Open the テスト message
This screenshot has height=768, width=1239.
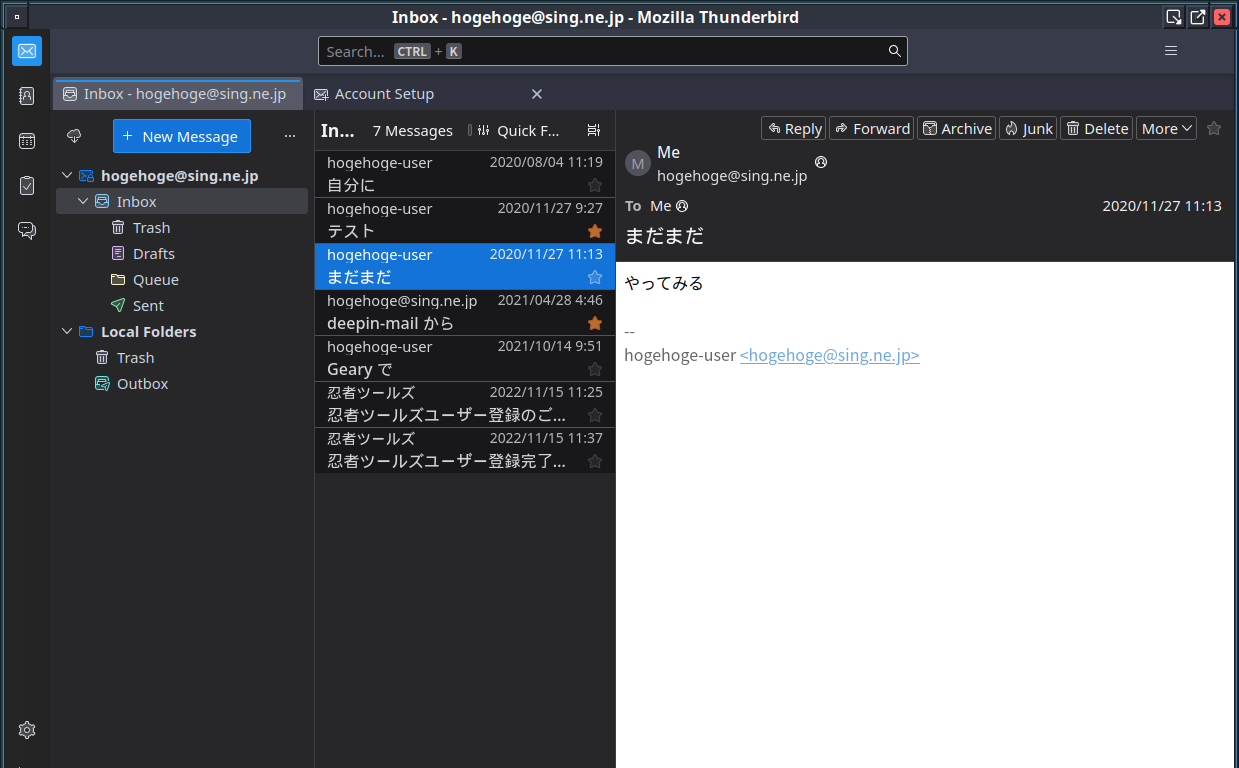pyautogui.click(x=465, y=220)
